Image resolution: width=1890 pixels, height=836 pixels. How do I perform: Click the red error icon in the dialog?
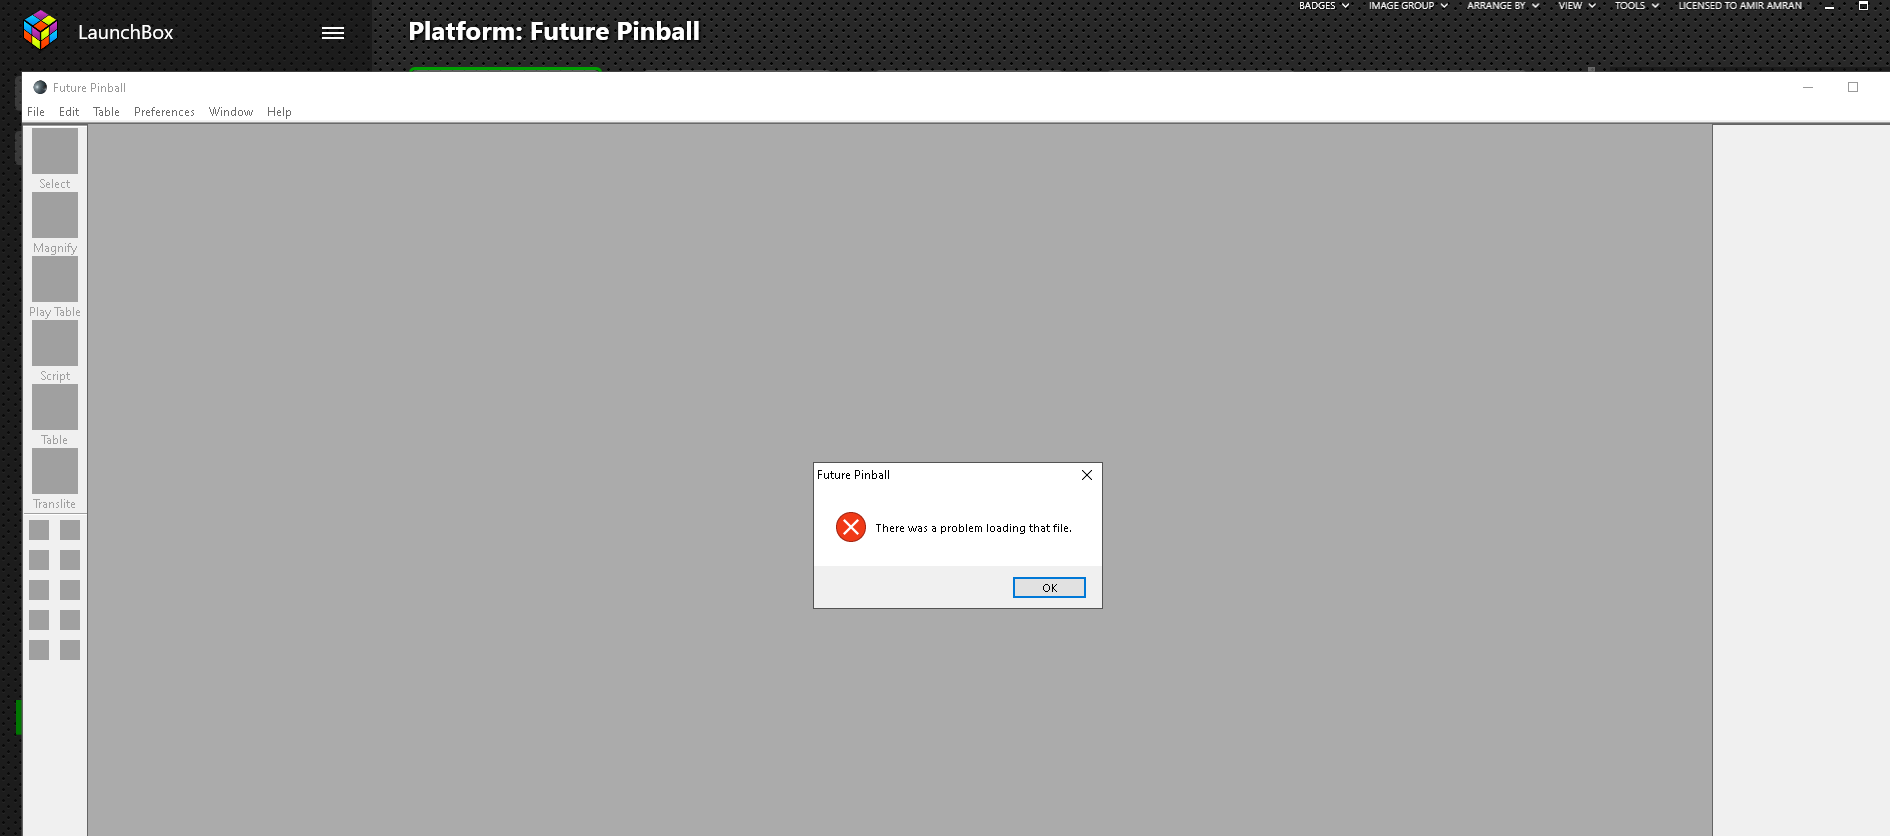[x=851, y=527]
